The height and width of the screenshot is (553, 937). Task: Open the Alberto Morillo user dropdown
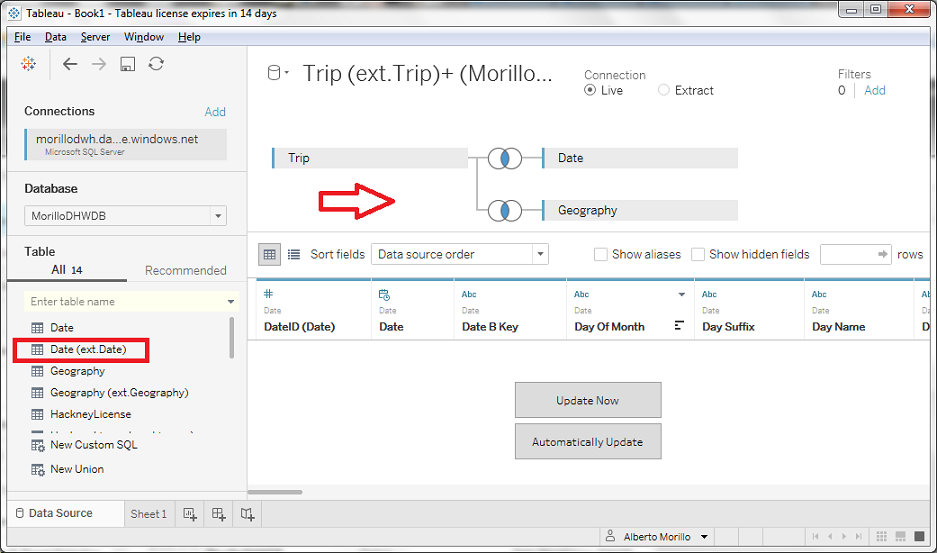point(705,537)
